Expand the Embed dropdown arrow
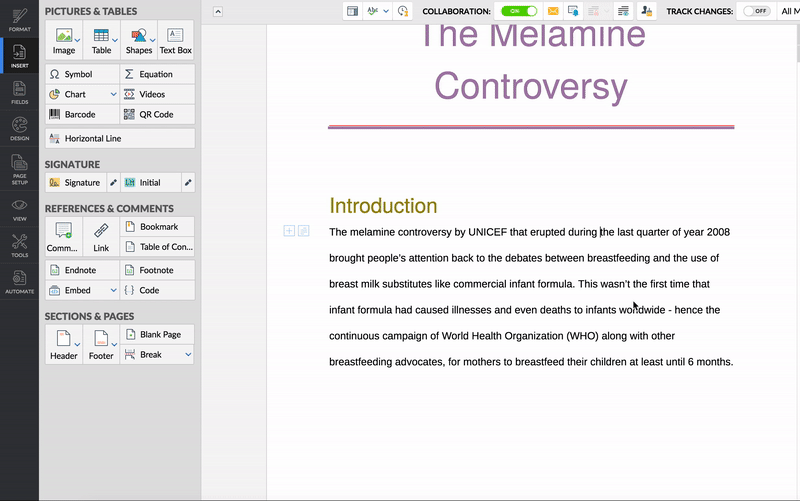Screen dimensions: 800x501 pyautogui.click(x=113, y=290)
